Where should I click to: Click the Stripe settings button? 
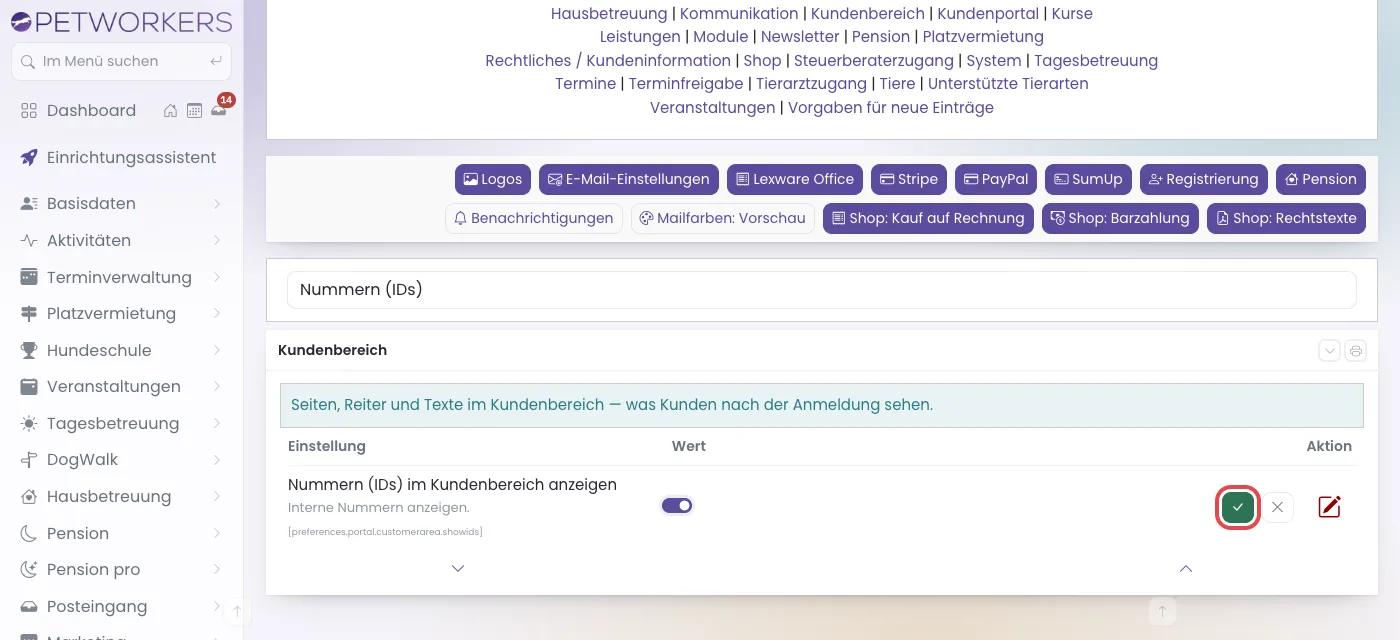point(909,179)
